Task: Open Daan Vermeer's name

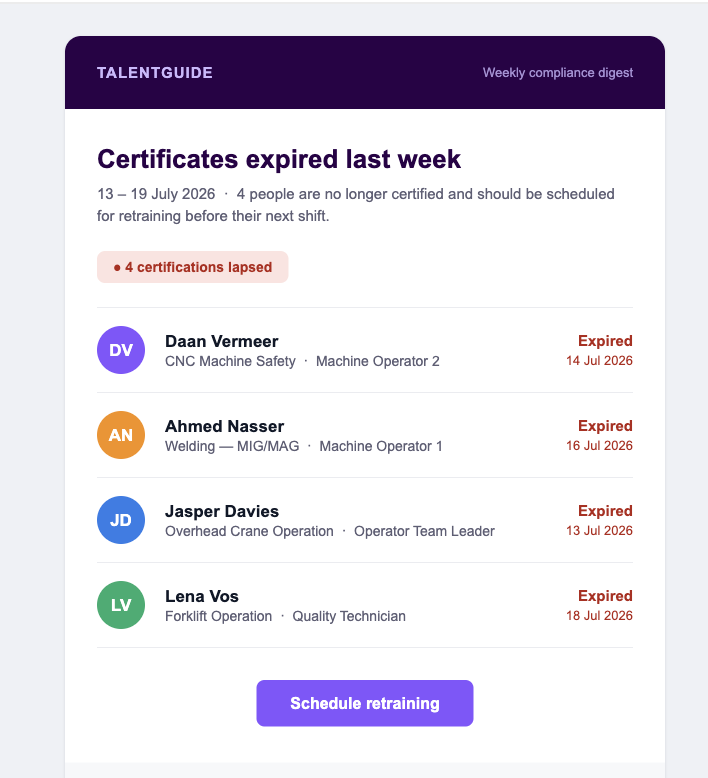Action: [221, 341]
